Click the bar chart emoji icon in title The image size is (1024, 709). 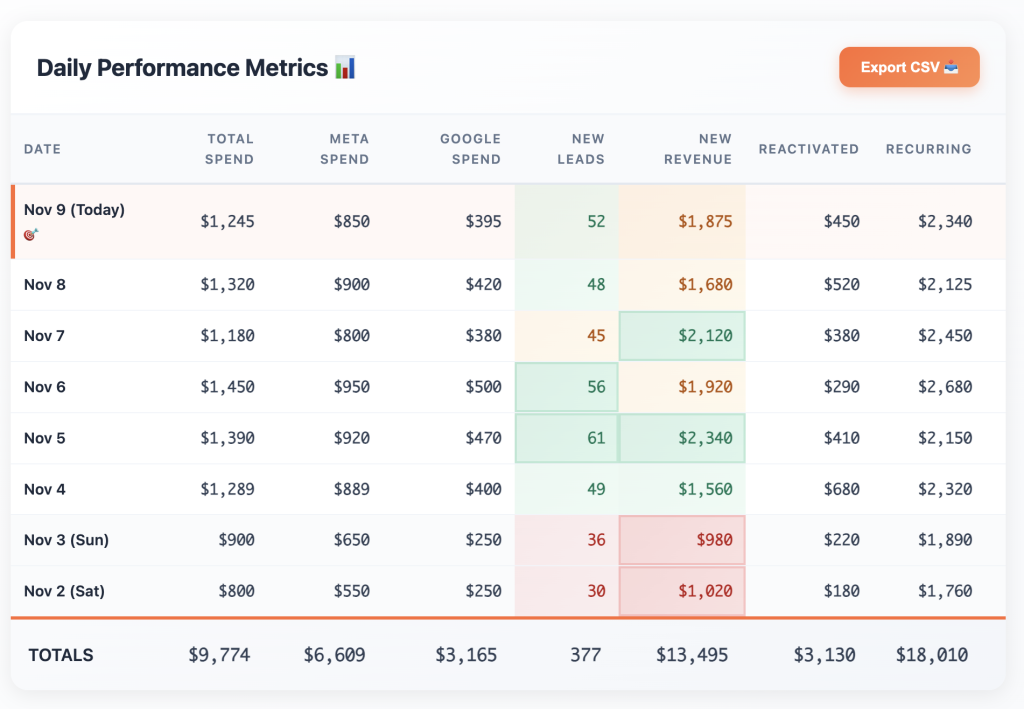pos(345,68)
